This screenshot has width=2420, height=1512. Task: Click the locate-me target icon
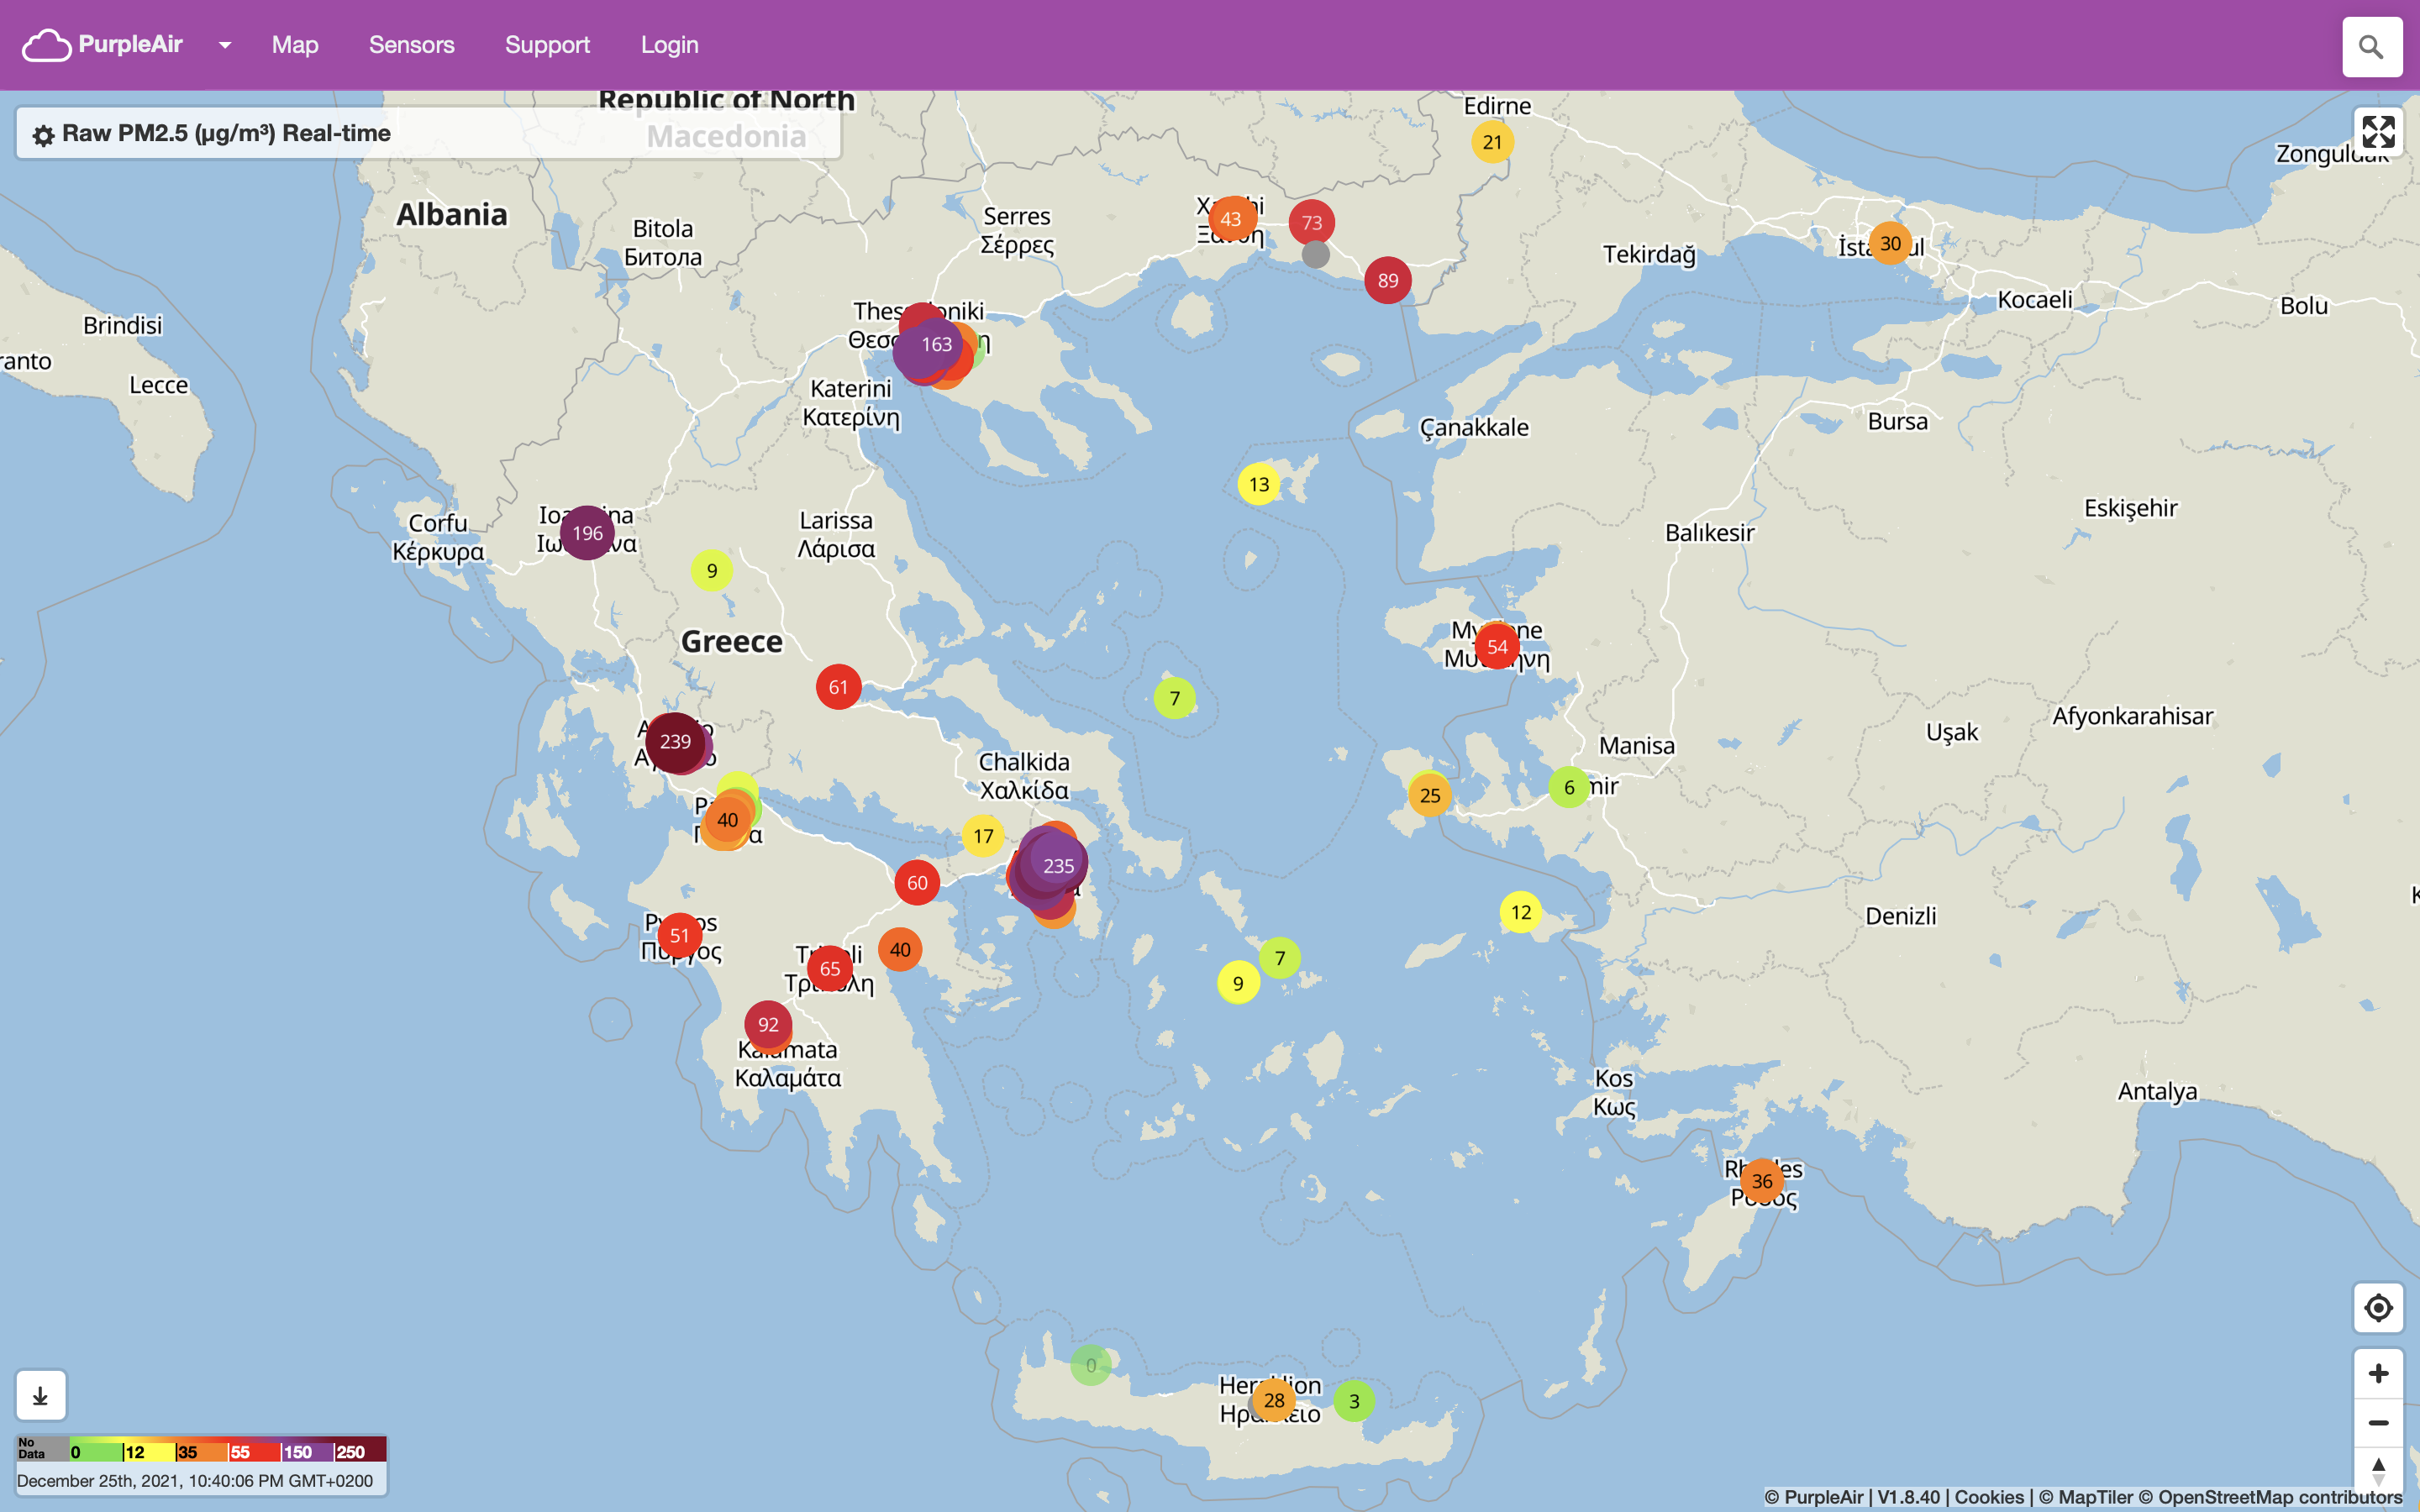[2378, 1308]
